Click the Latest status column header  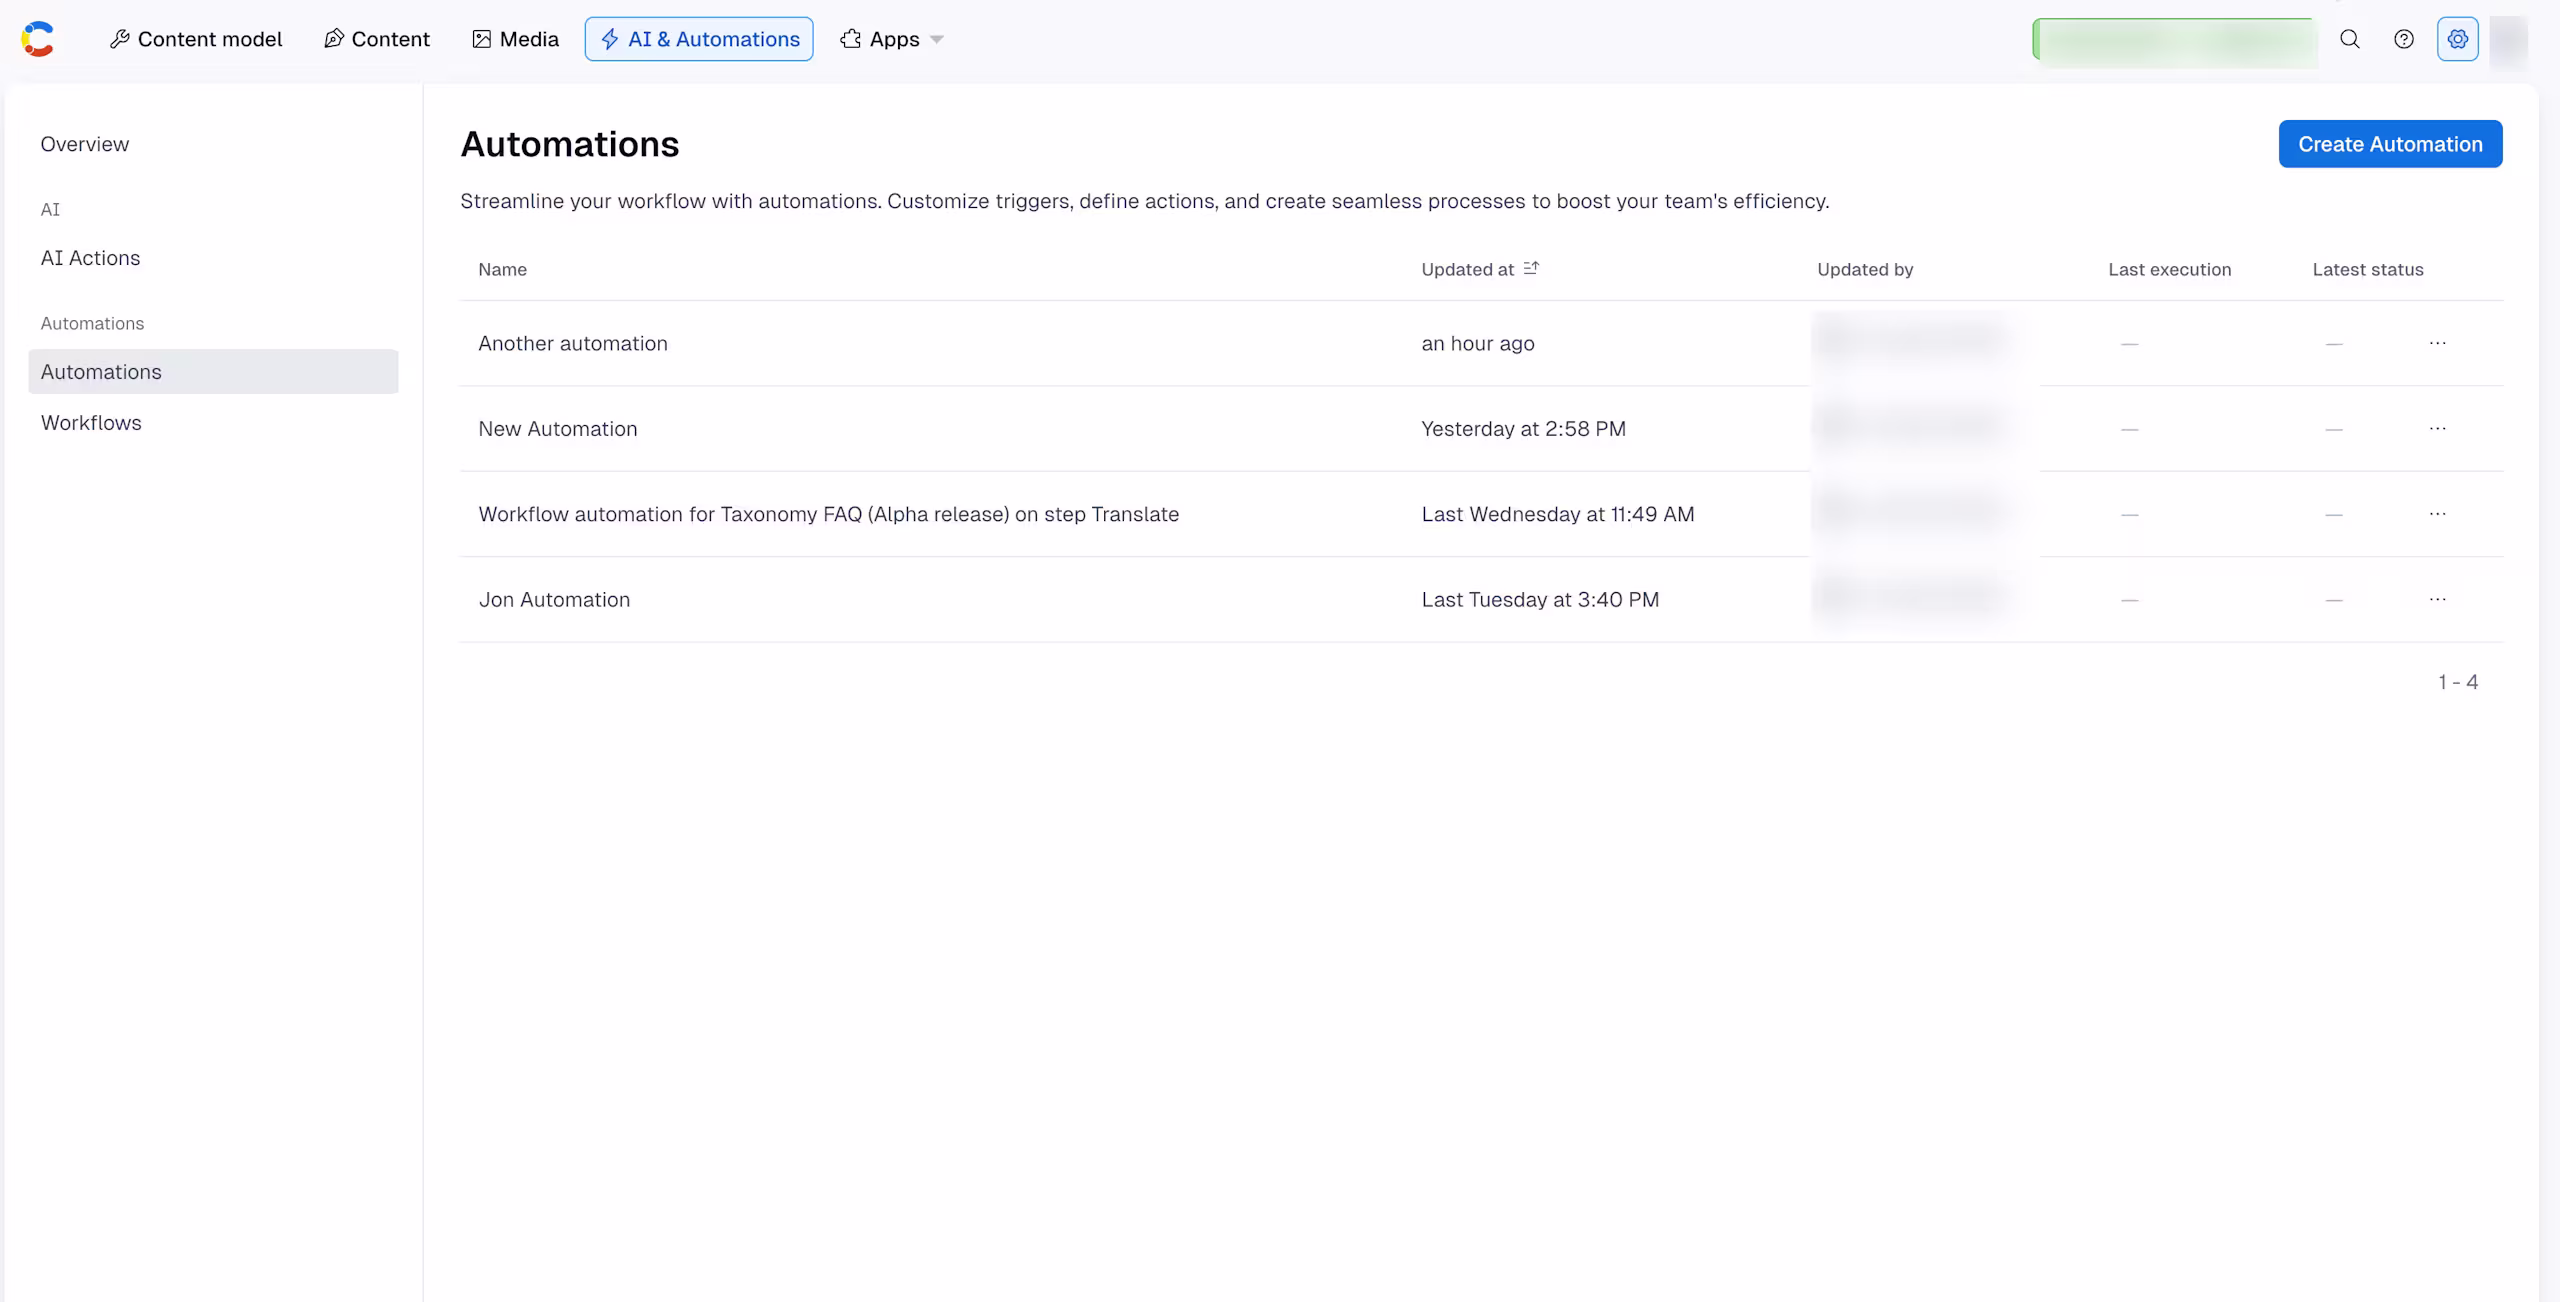click(x=2368, y=269)
